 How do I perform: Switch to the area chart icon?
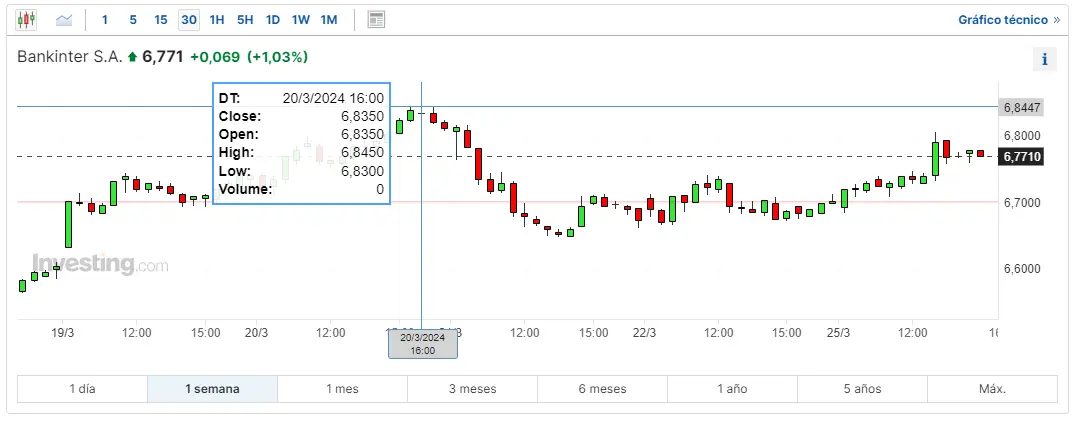pos(64,19)
